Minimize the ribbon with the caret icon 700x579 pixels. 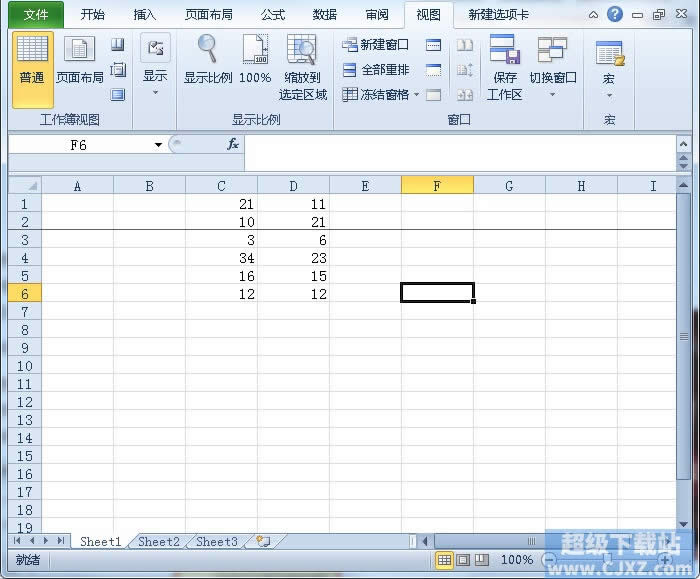tap(593, 15)
